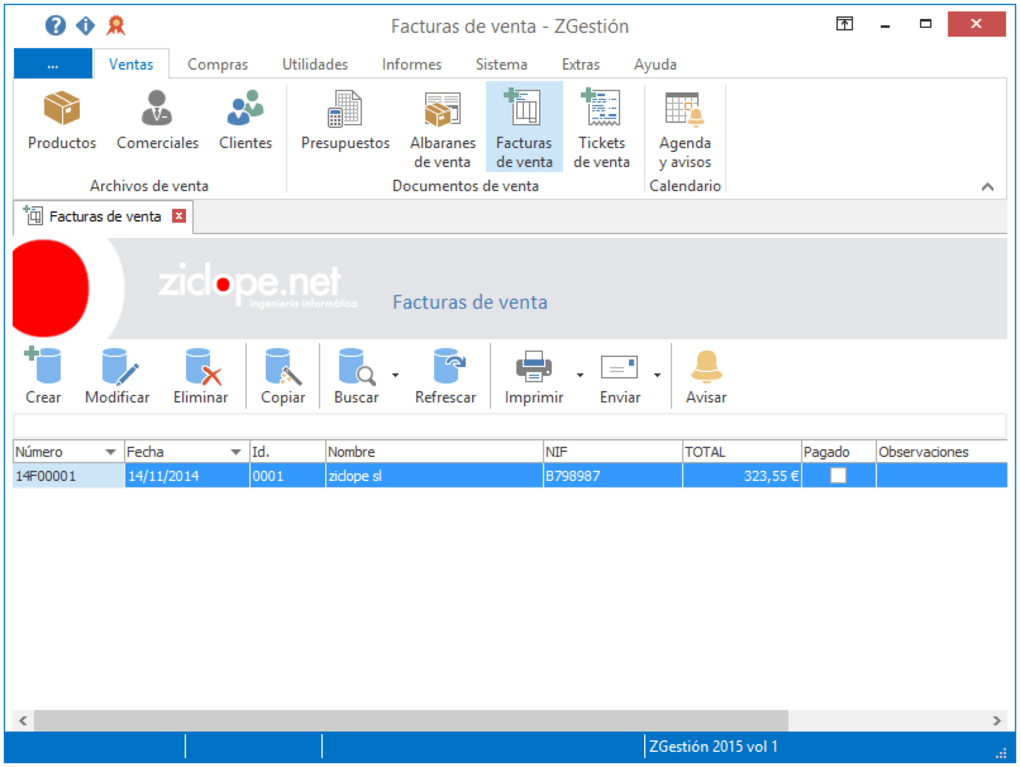Open the Clientes list
1020x767 pixels.
pos(245,118)
